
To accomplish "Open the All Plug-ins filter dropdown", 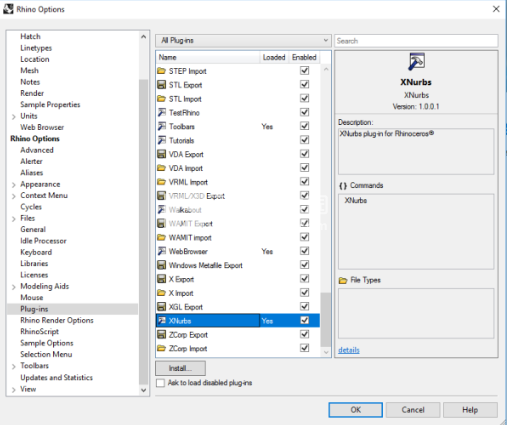I will (x=243, y=41).
